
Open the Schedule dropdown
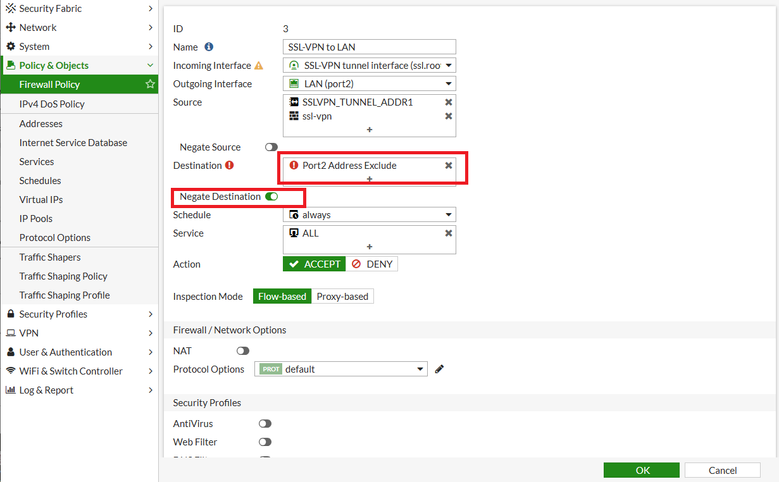(369, 215)
